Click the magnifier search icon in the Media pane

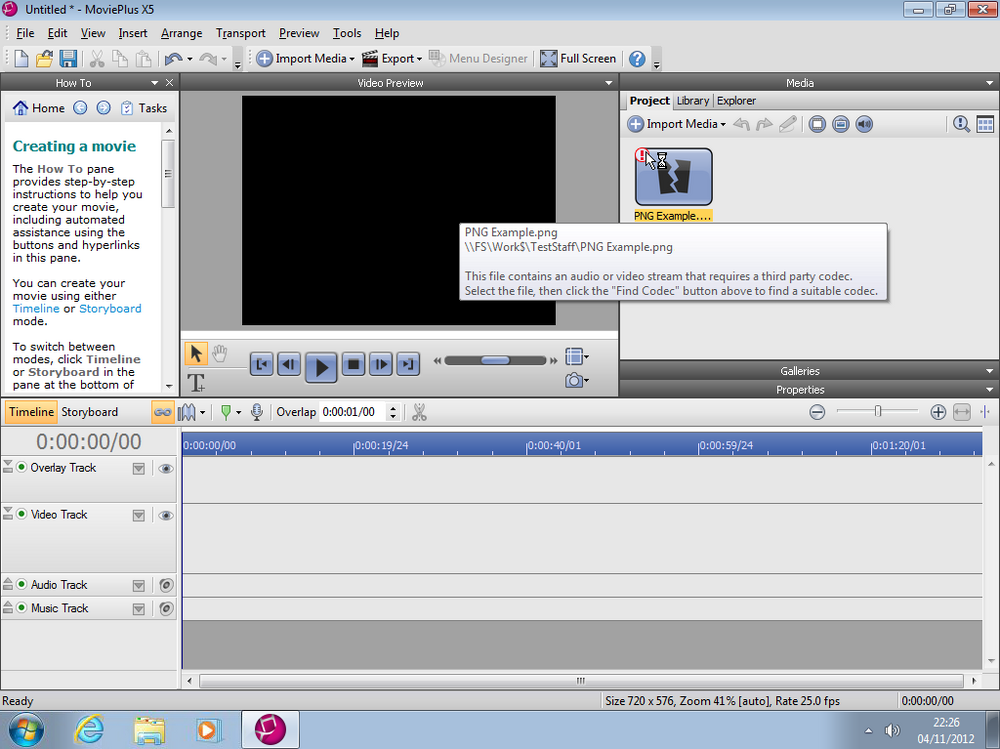pyautogui.click(x=961, y=124)
